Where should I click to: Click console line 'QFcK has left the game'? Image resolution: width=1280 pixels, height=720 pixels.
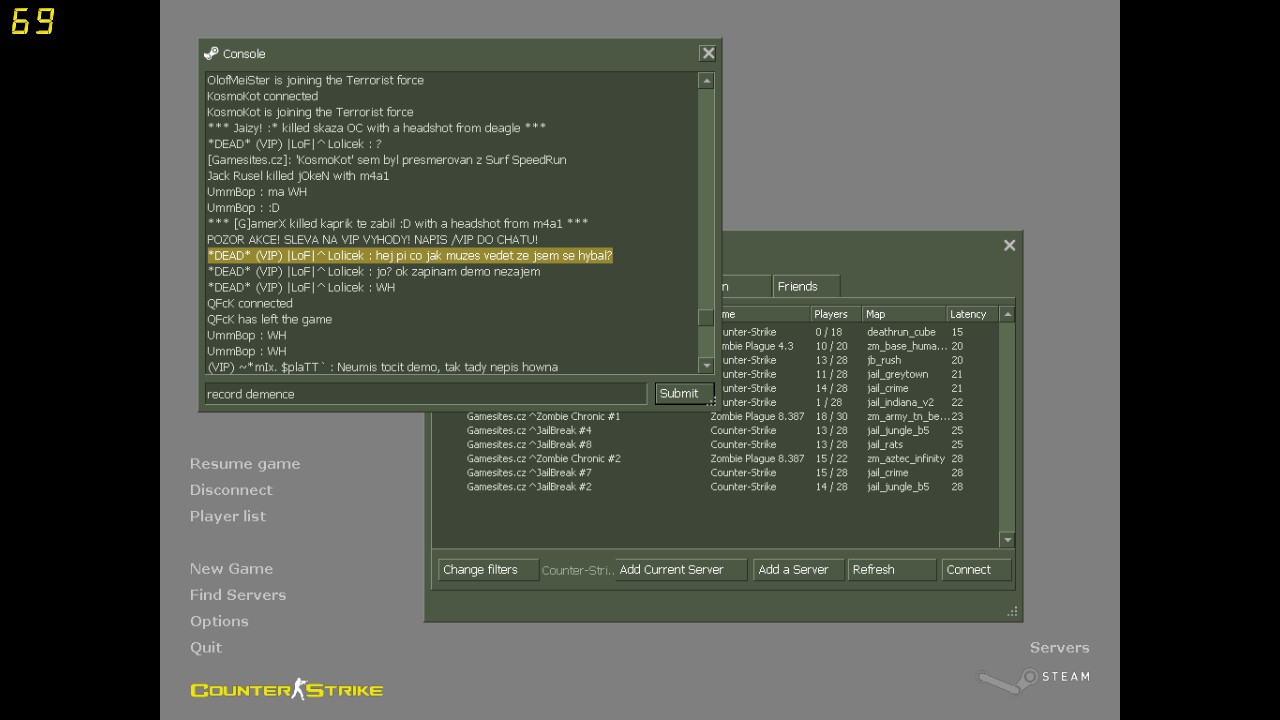click(269, 320)
